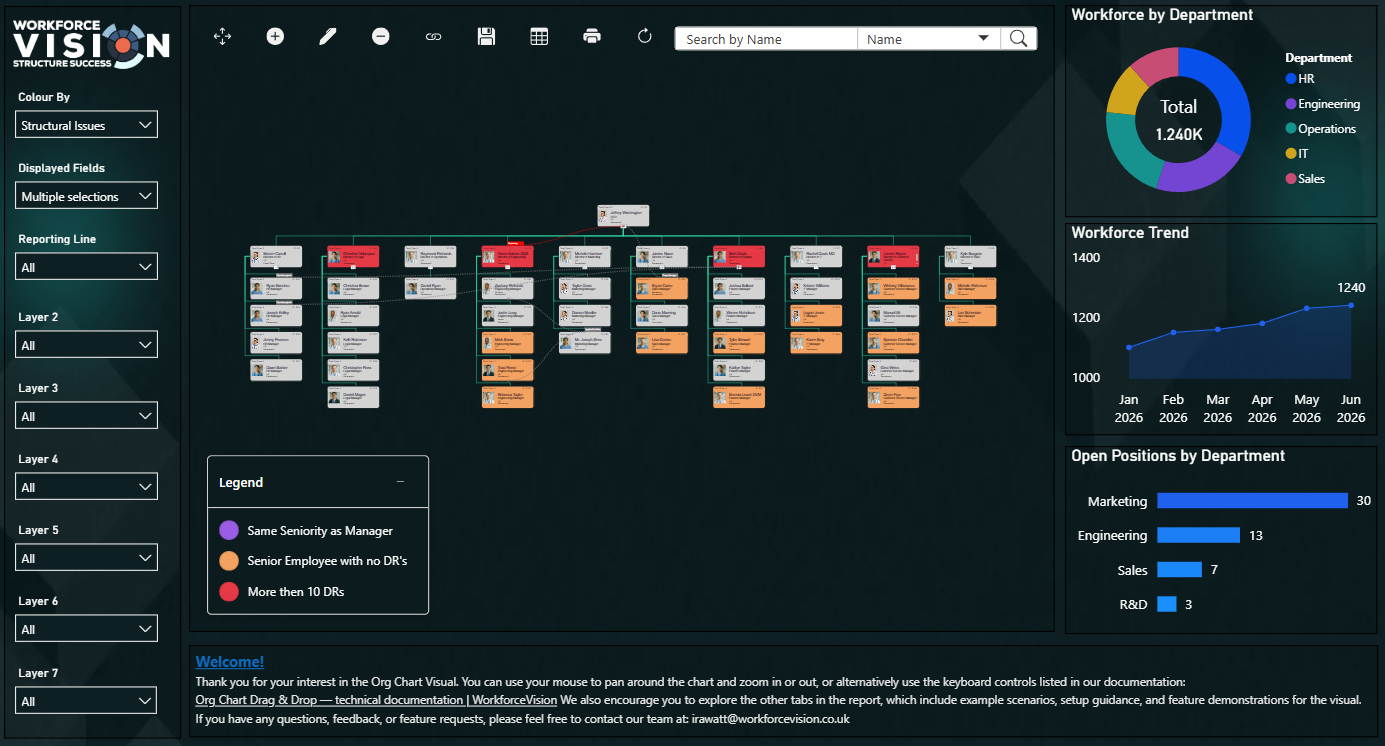This screenshot has width=1385, height=746.
Task: Select the orange Tyler Stewart node card
Action: tap(739, 342)
